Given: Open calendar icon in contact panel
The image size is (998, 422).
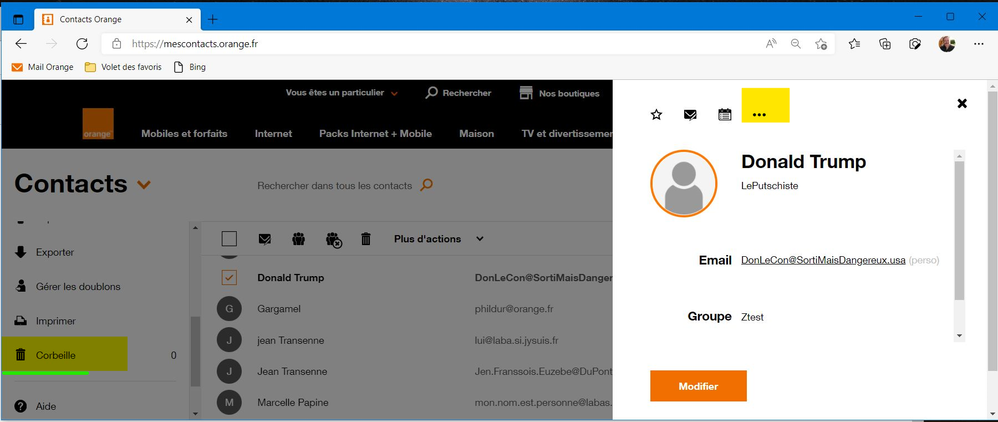Looking at the screenshot, I should 725,115.
